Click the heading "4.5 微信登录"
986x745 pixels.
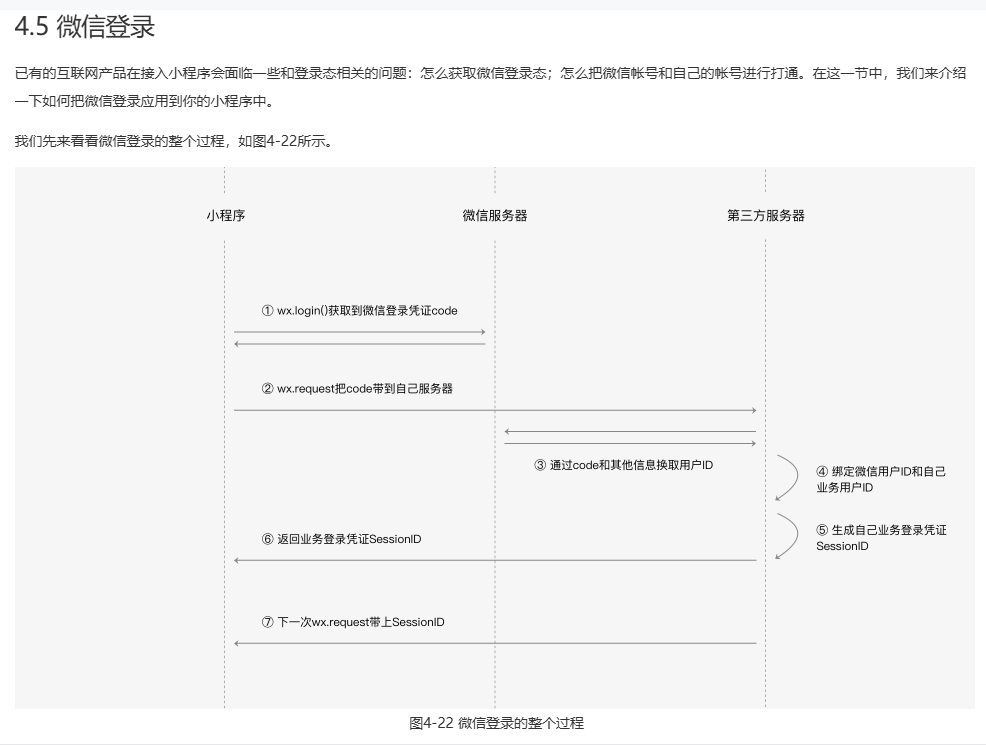(x=85, y=27)
